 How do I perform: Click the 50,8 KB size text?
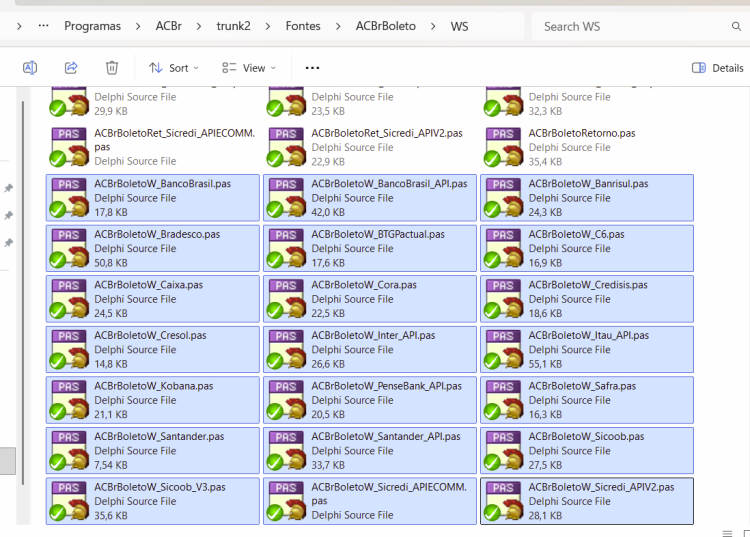click(x=111, y=263)
